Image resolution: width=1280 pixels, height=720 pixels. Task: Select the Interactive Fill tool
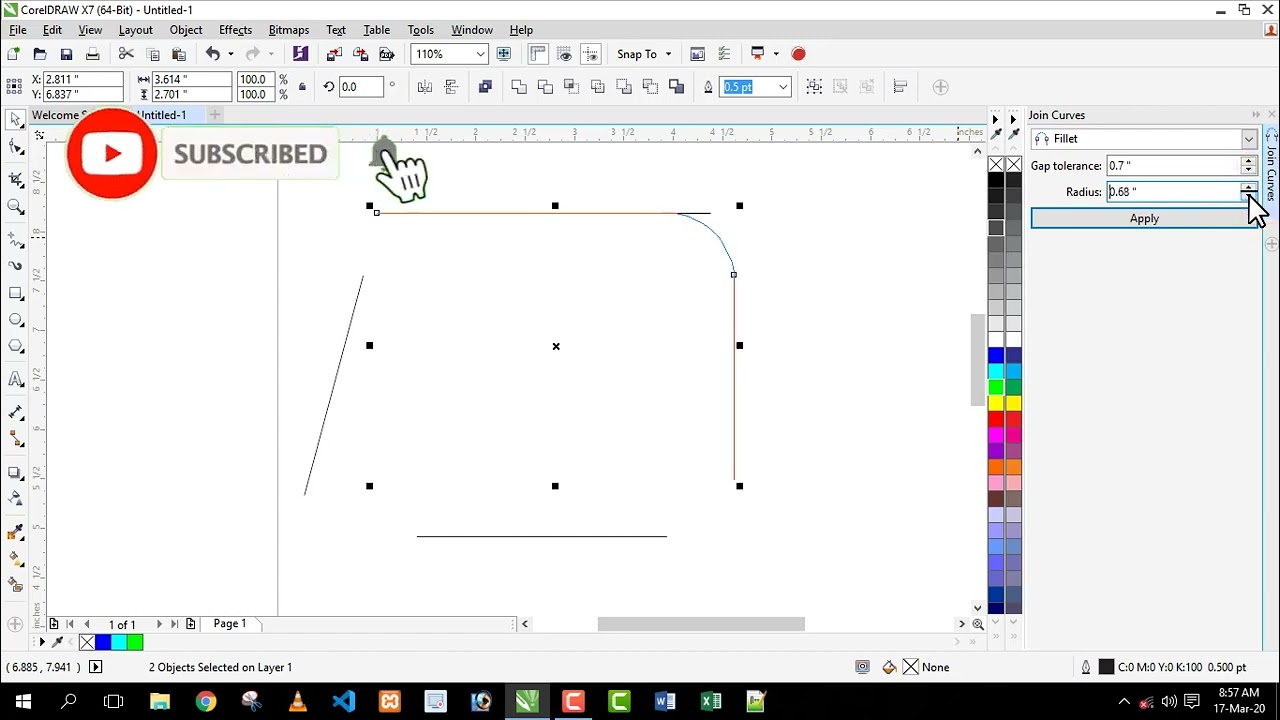click(16, 558)
